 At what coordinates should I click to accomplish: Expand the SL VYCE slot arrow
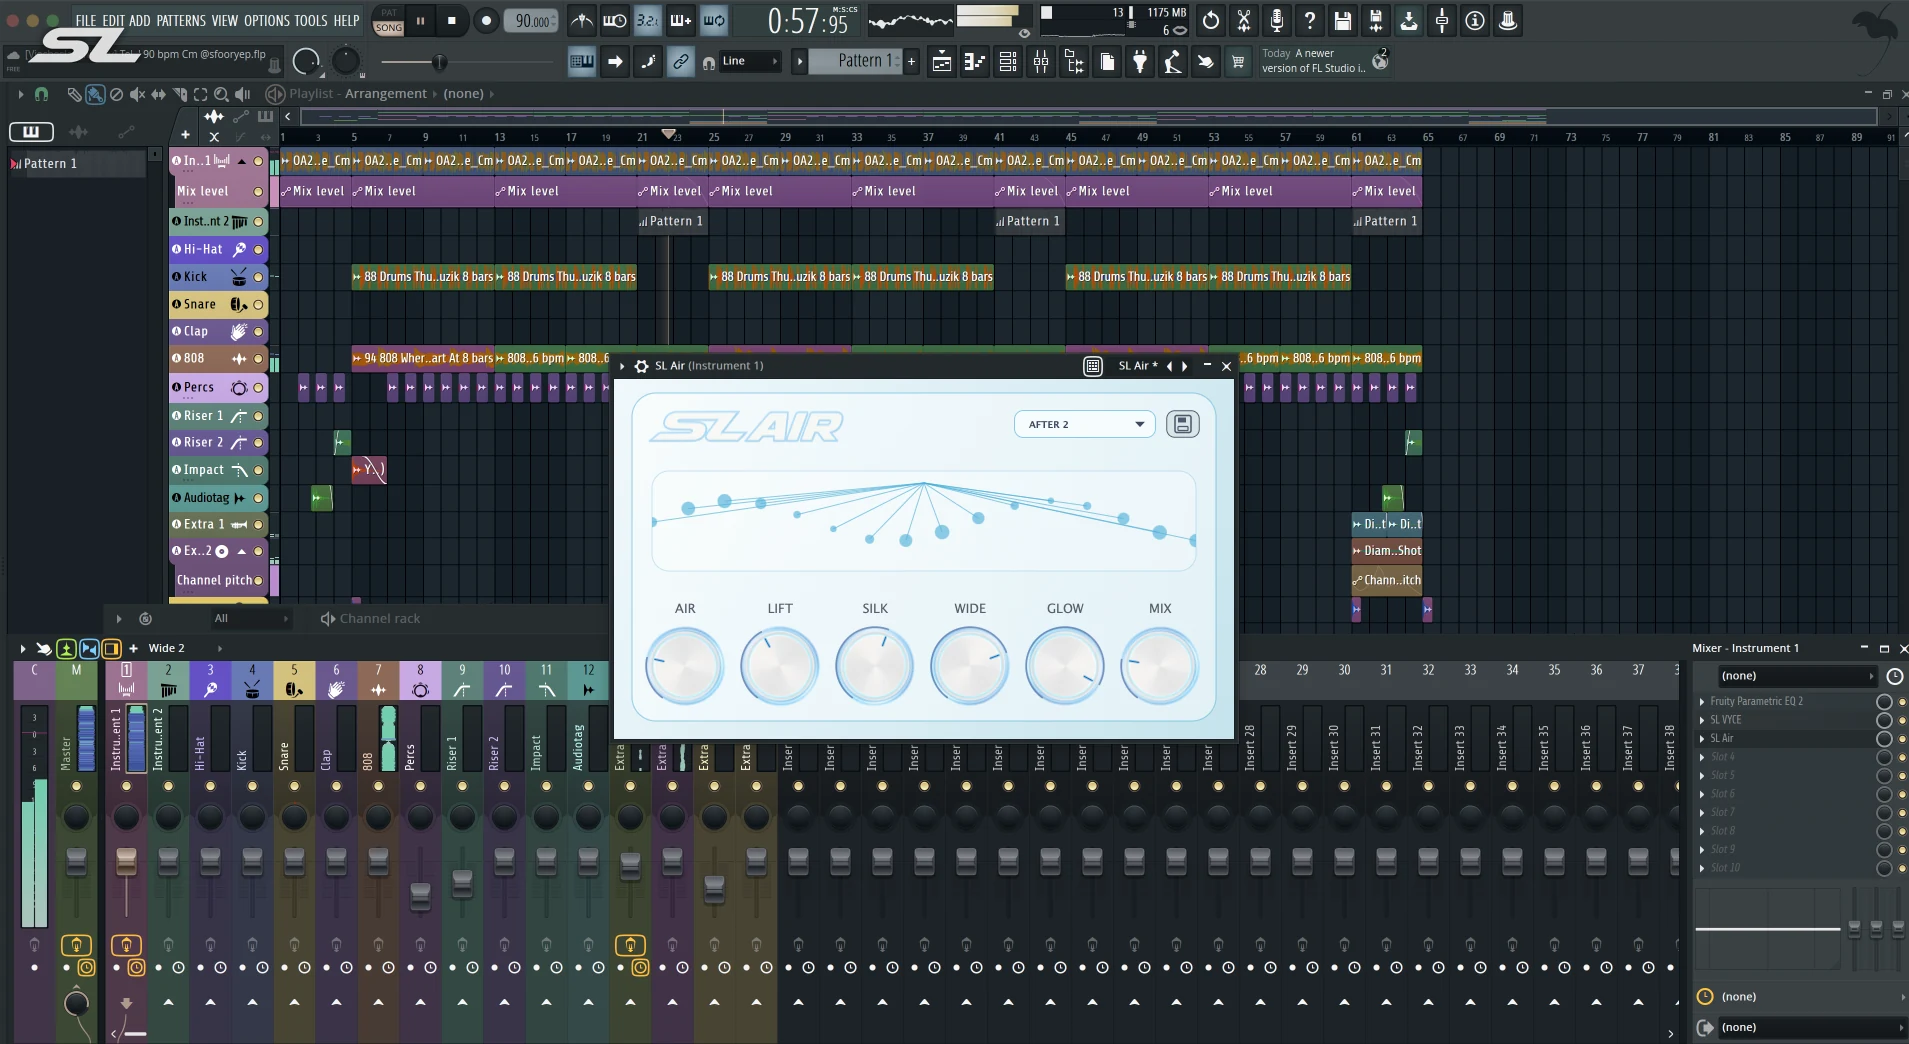click(x=1702, y=720)
